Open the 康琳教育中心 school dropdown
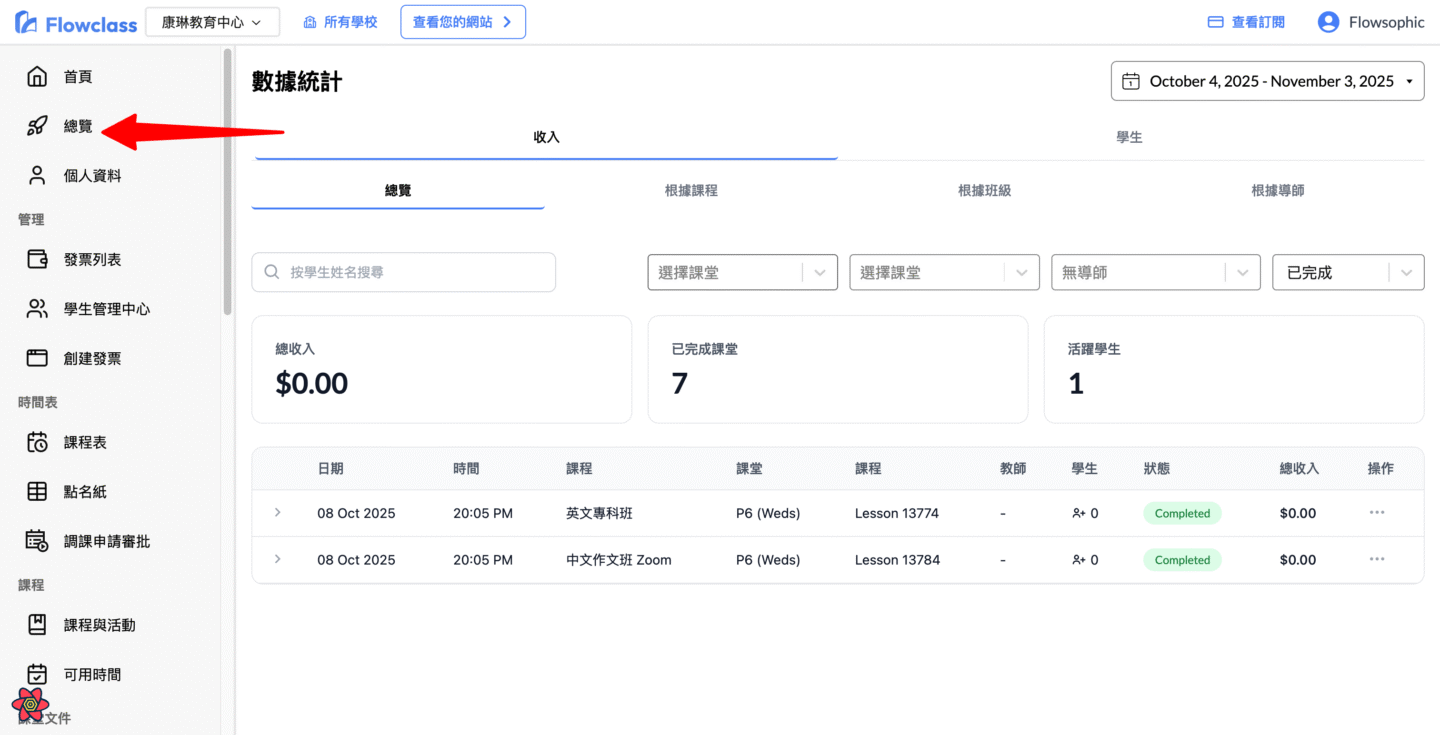The width and height of the screenshot is (1440, 735). [x=212, y=22]
